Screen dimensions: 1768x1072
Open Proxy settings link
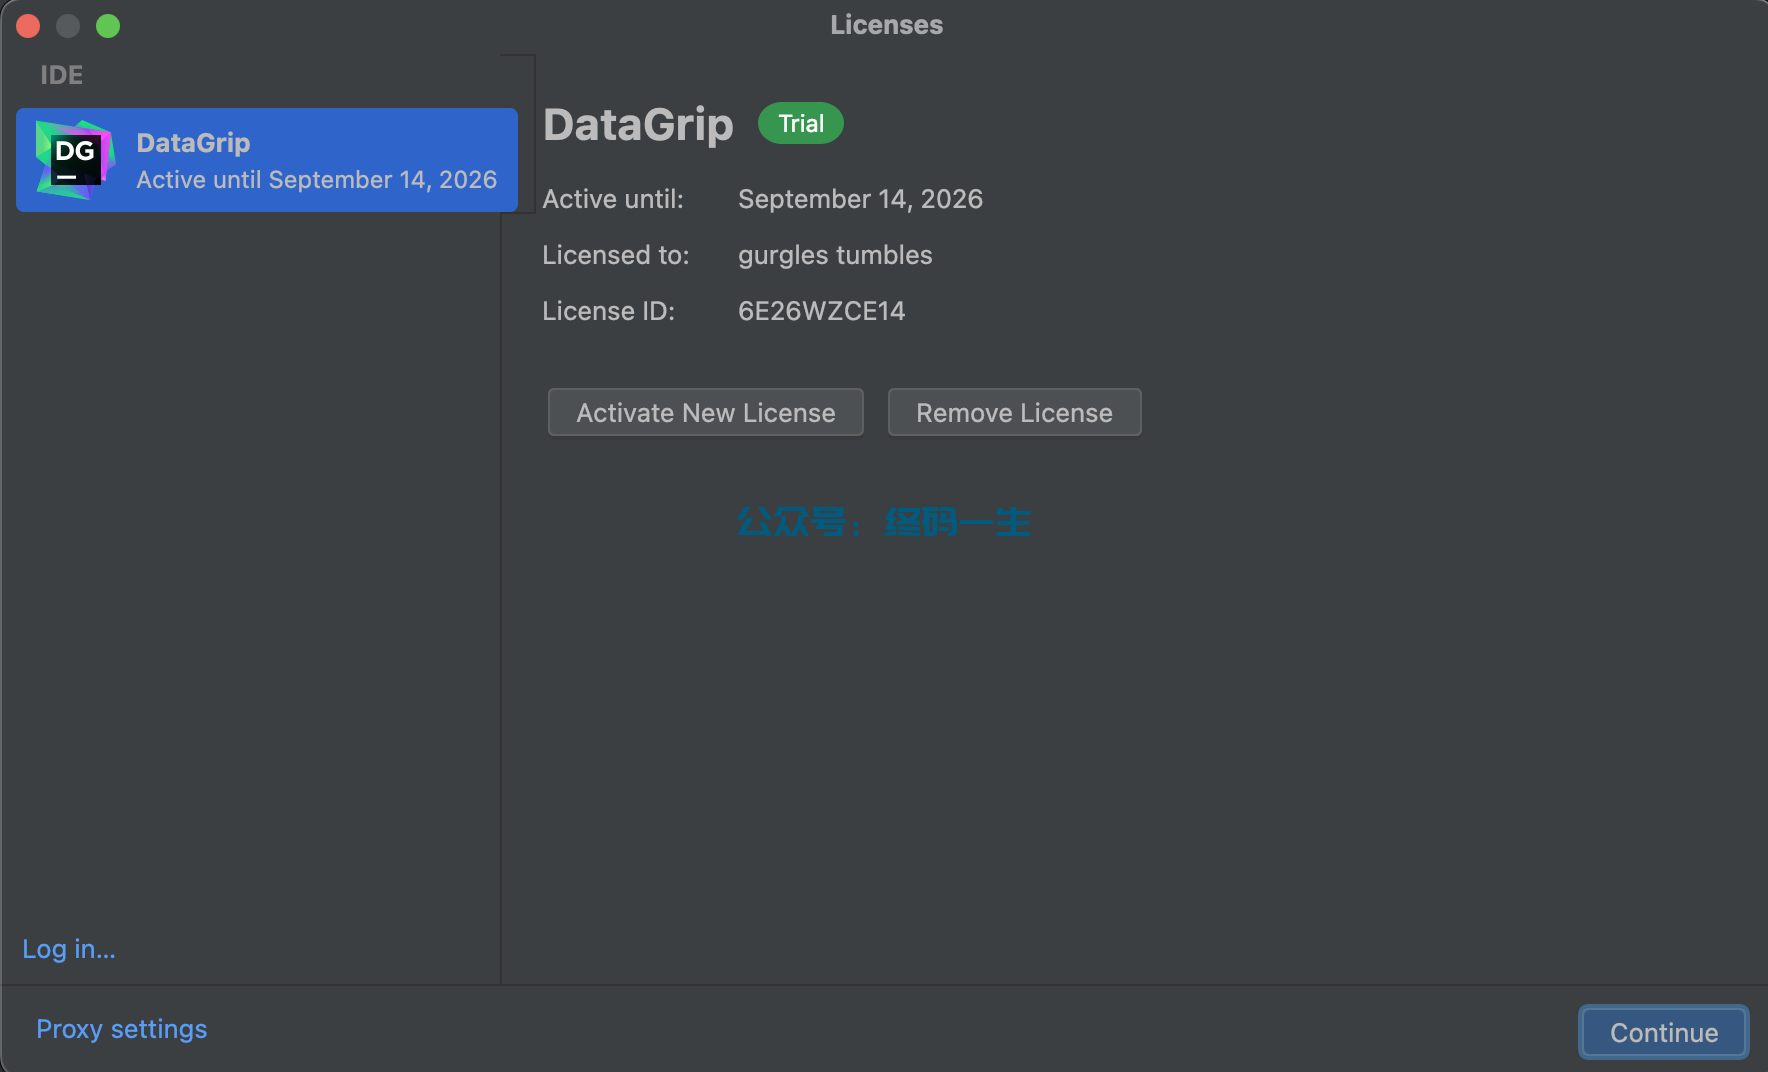(x=122, y=1029)
